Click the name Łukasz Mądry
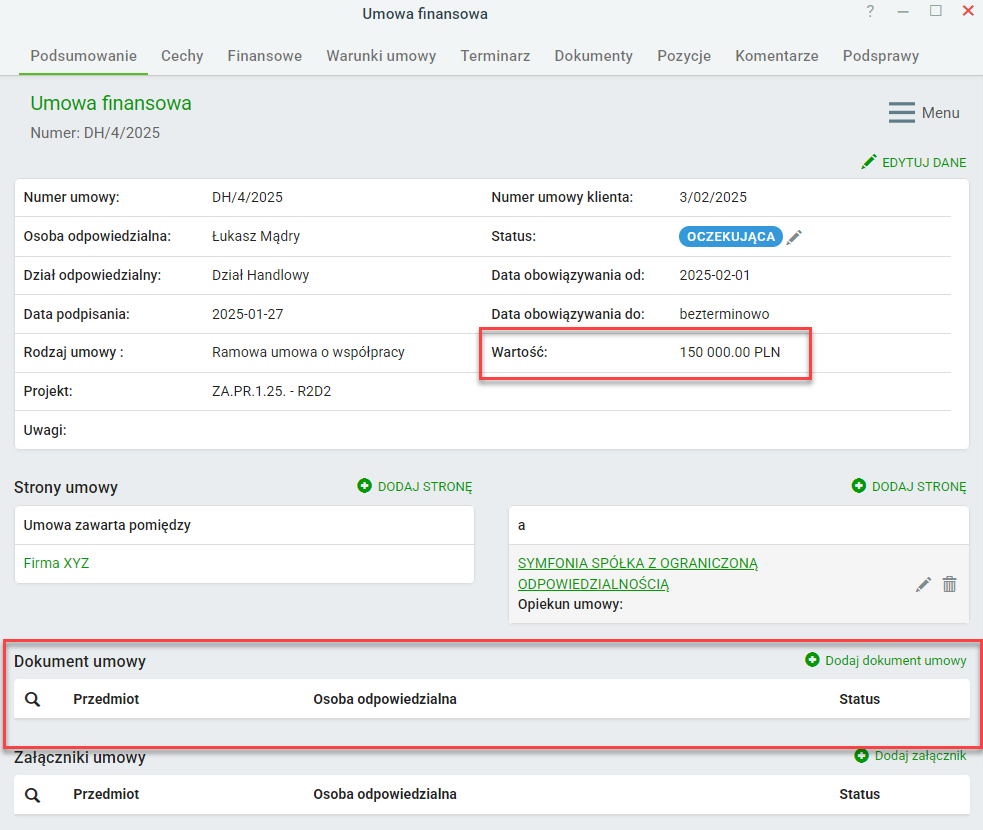 click(256, 236)
